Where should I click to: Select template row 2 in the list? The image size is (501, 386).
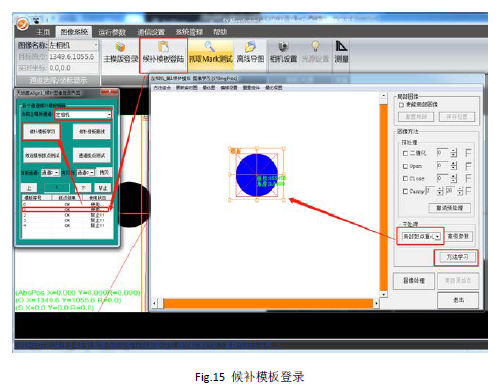(x=65, y=215)
